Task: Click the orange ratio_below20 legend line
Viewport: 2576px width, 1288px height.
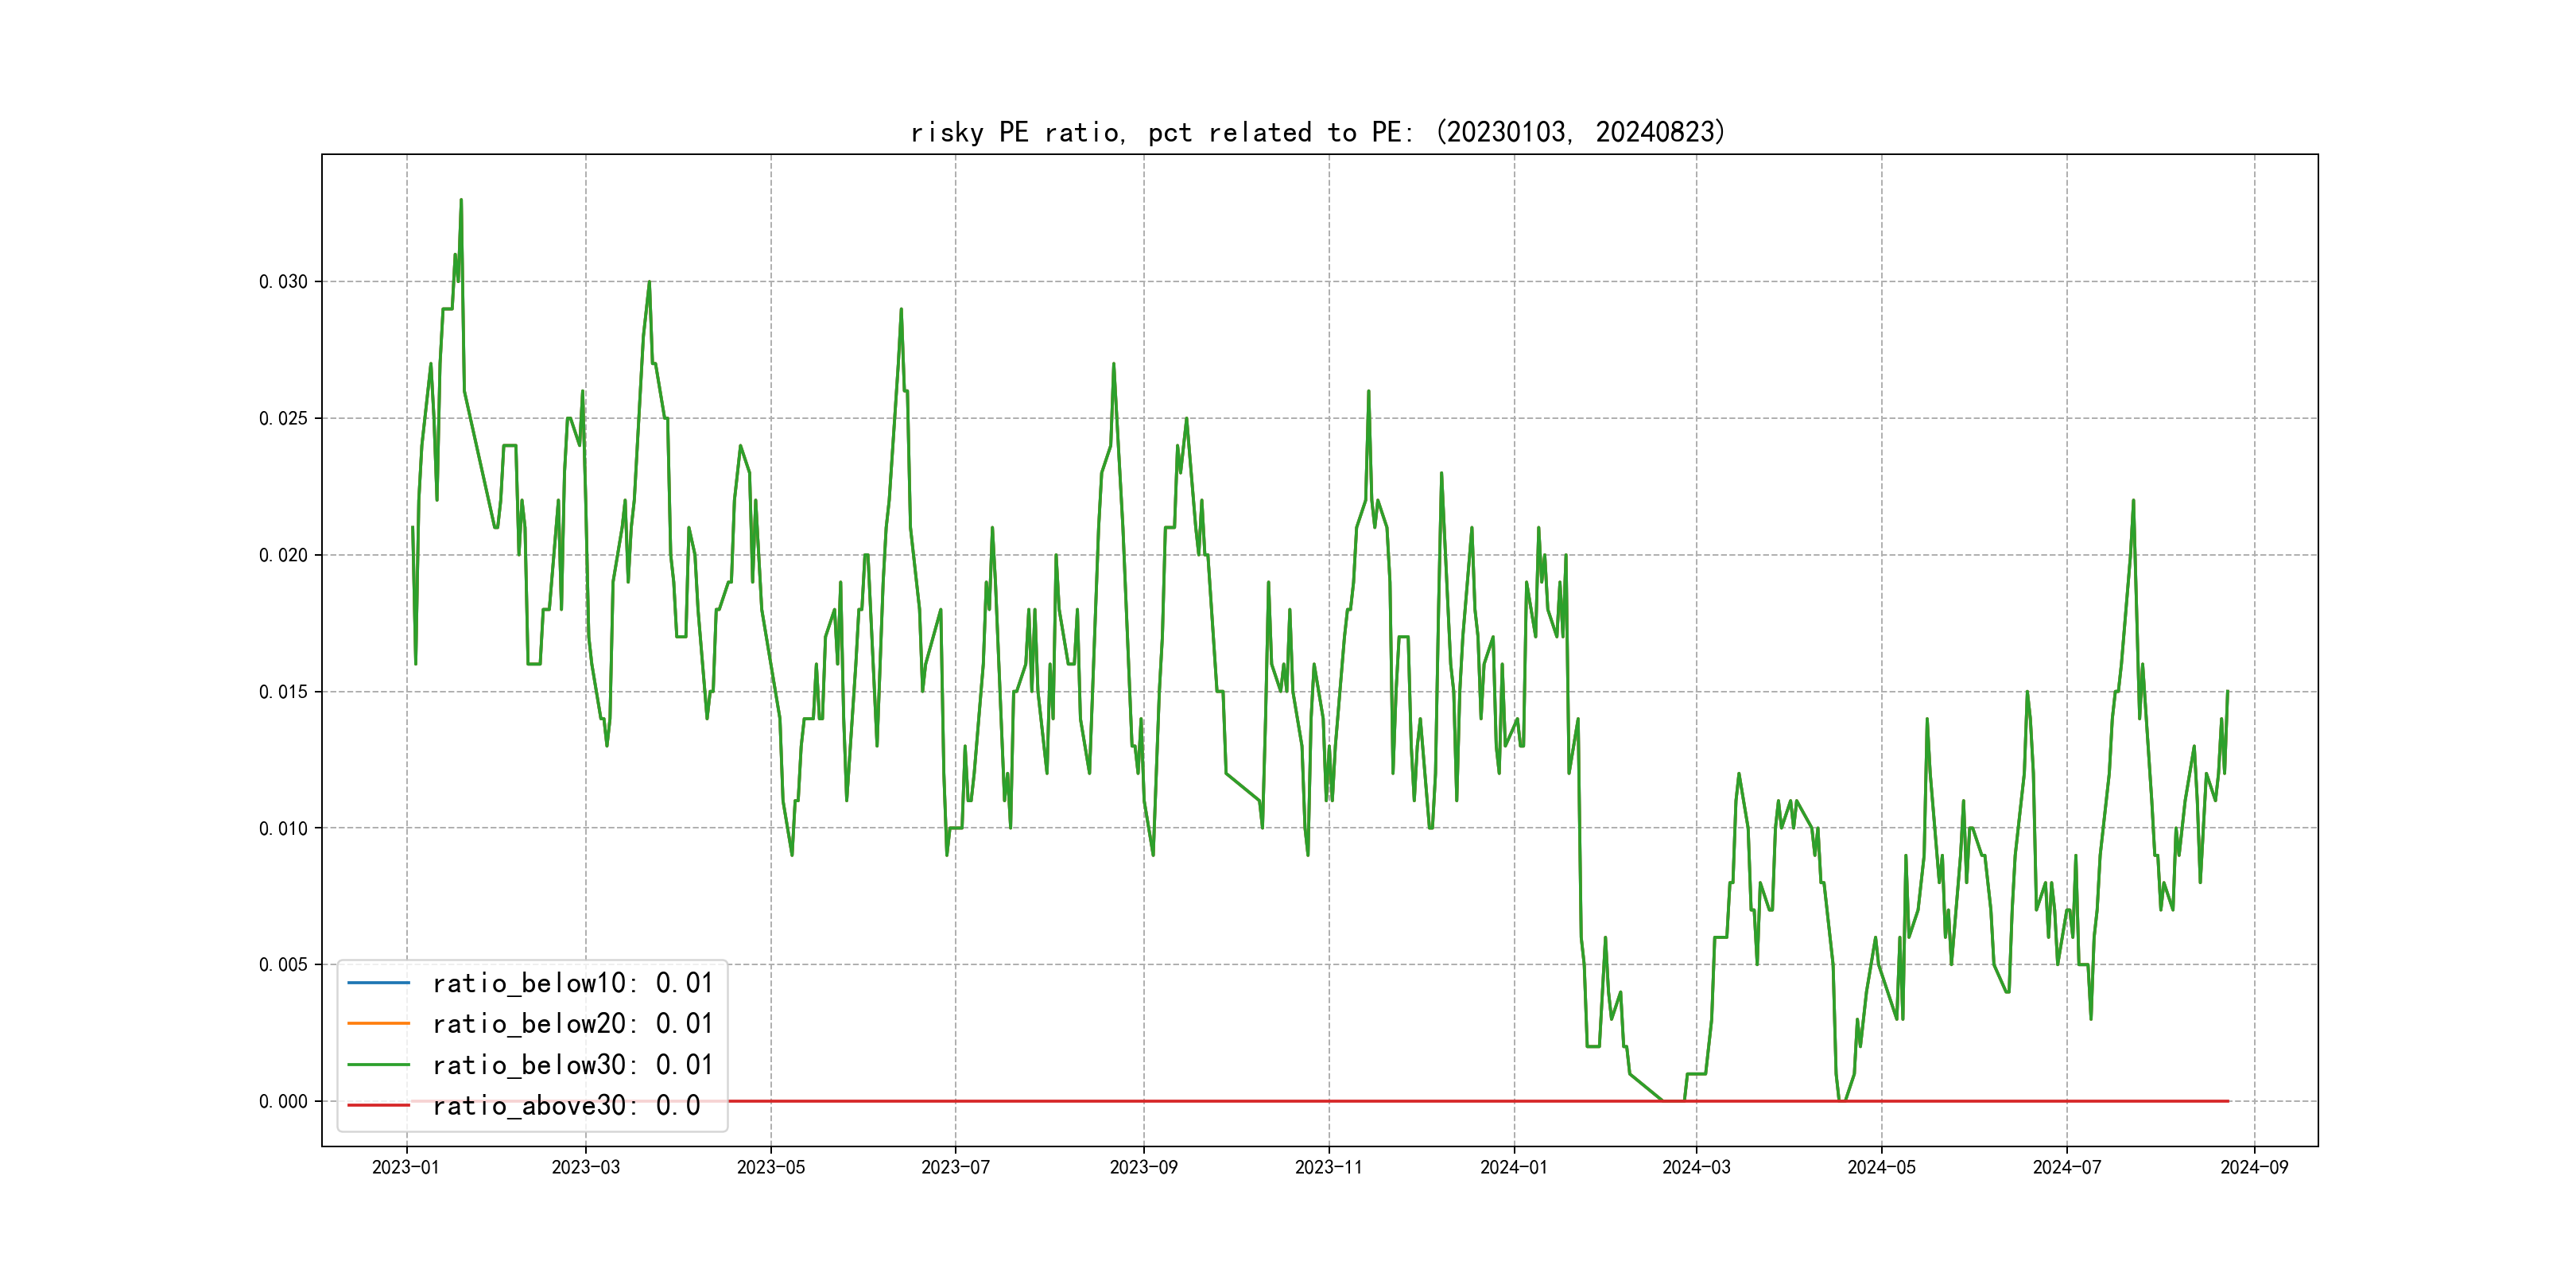Action: click(x=378, y=1024)
